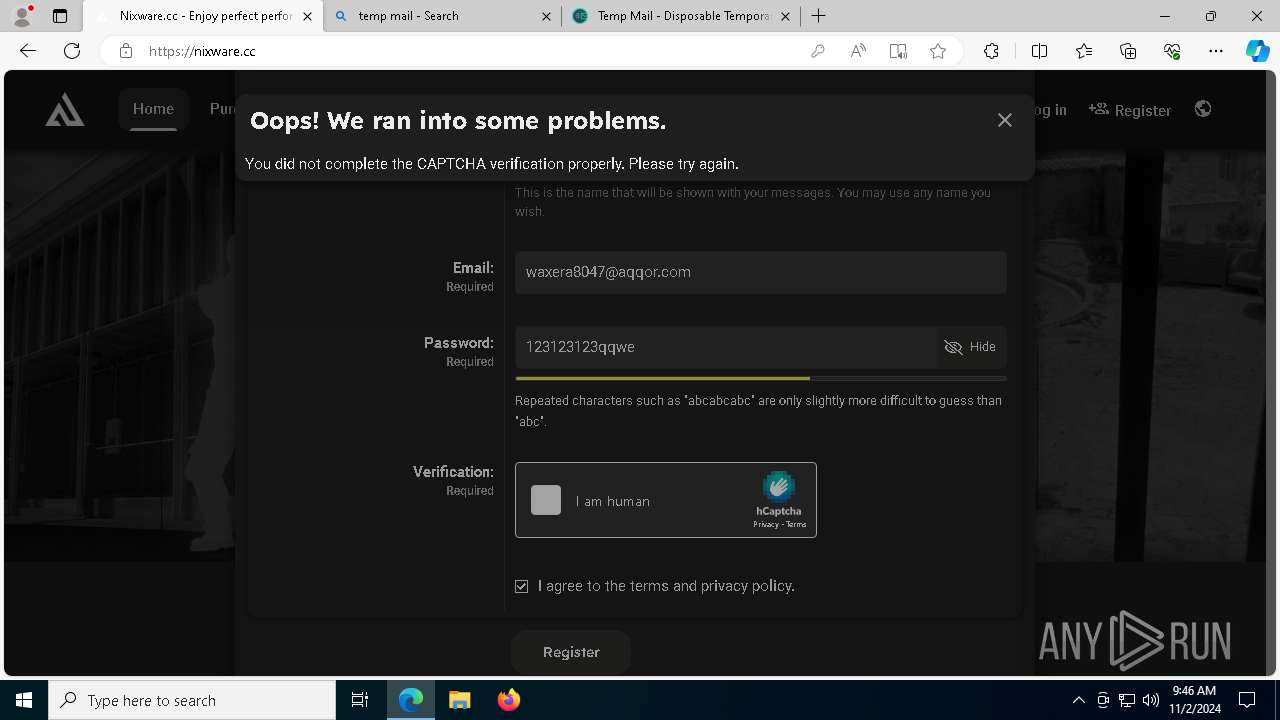The width and height of the screenshot is (1280, 720).
Task: Click the Password input field
Action: pyautogui.click(x=726, y=347)
